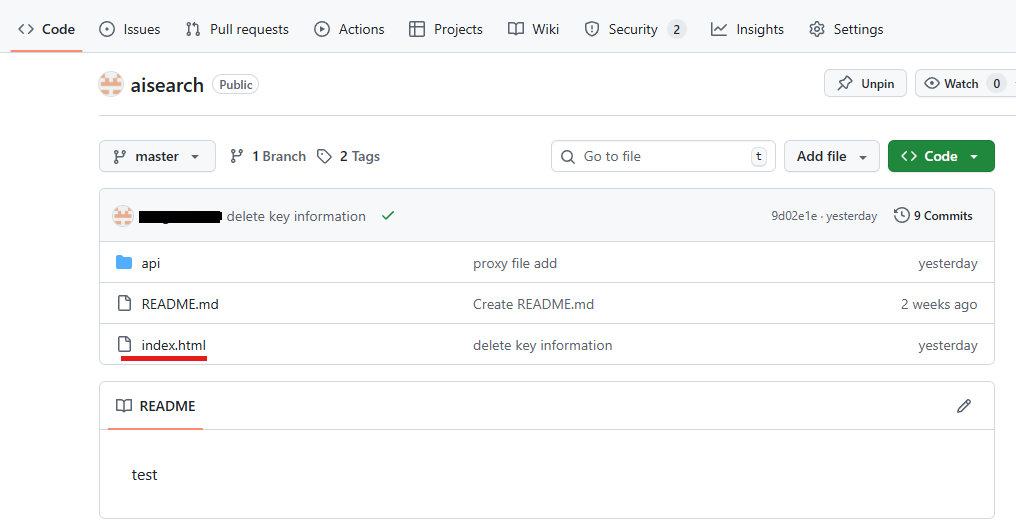Open the index.html file
Screen dimensions: 1016x523
[174, 345]
